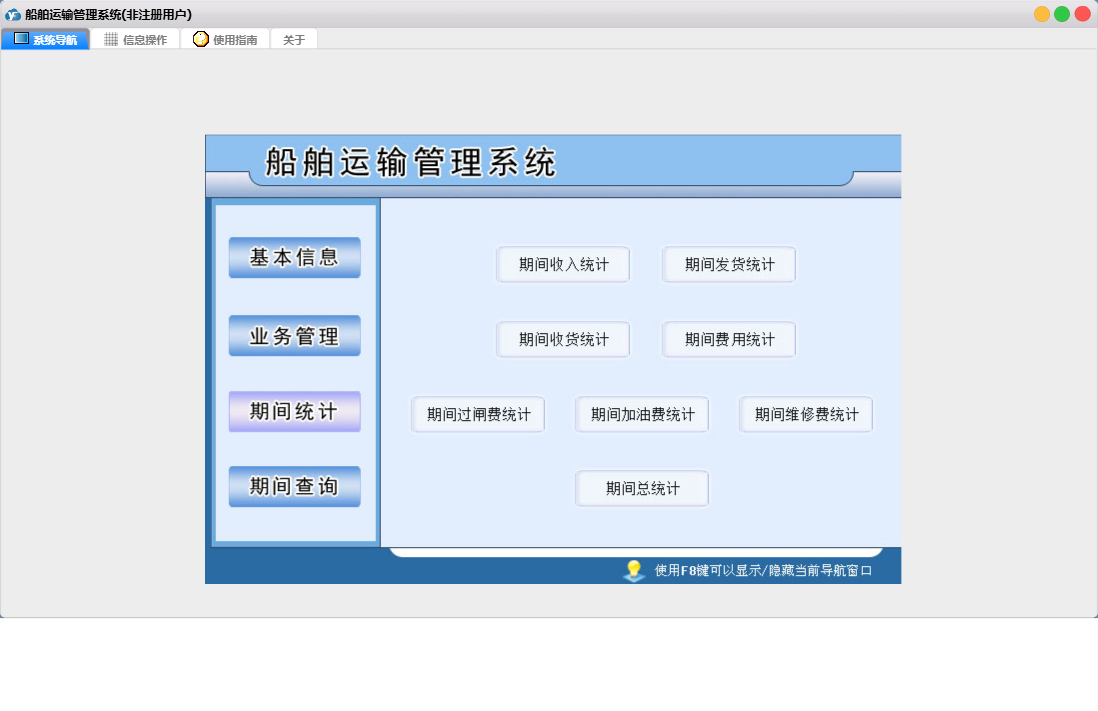Select the 关于 tab
Viewport: 1098px width, 711px height.
pos(294,39)
